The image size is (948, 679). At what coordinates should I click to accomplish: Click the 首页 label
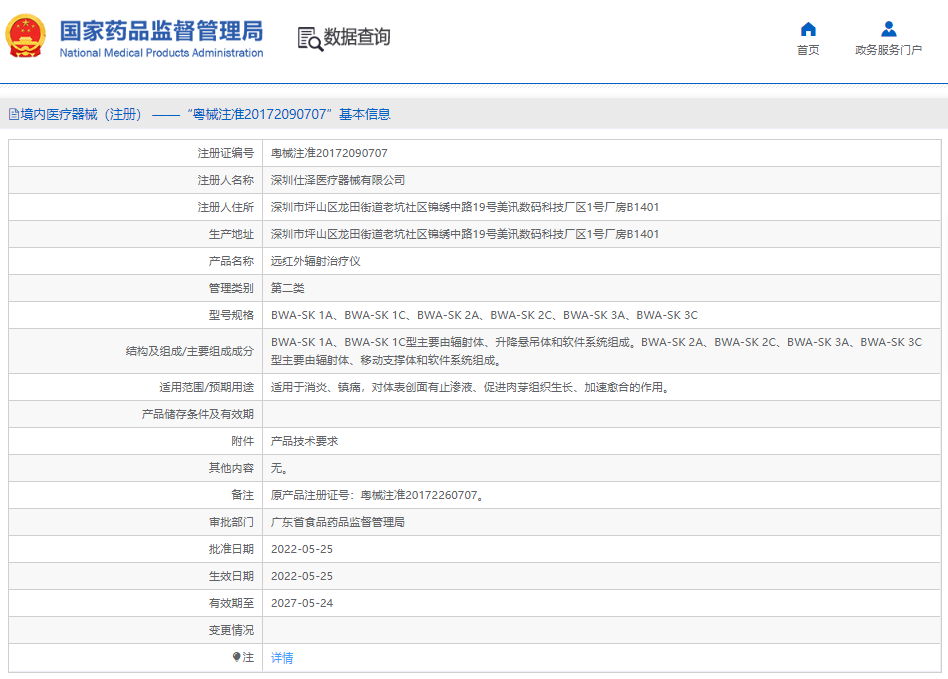808,50
